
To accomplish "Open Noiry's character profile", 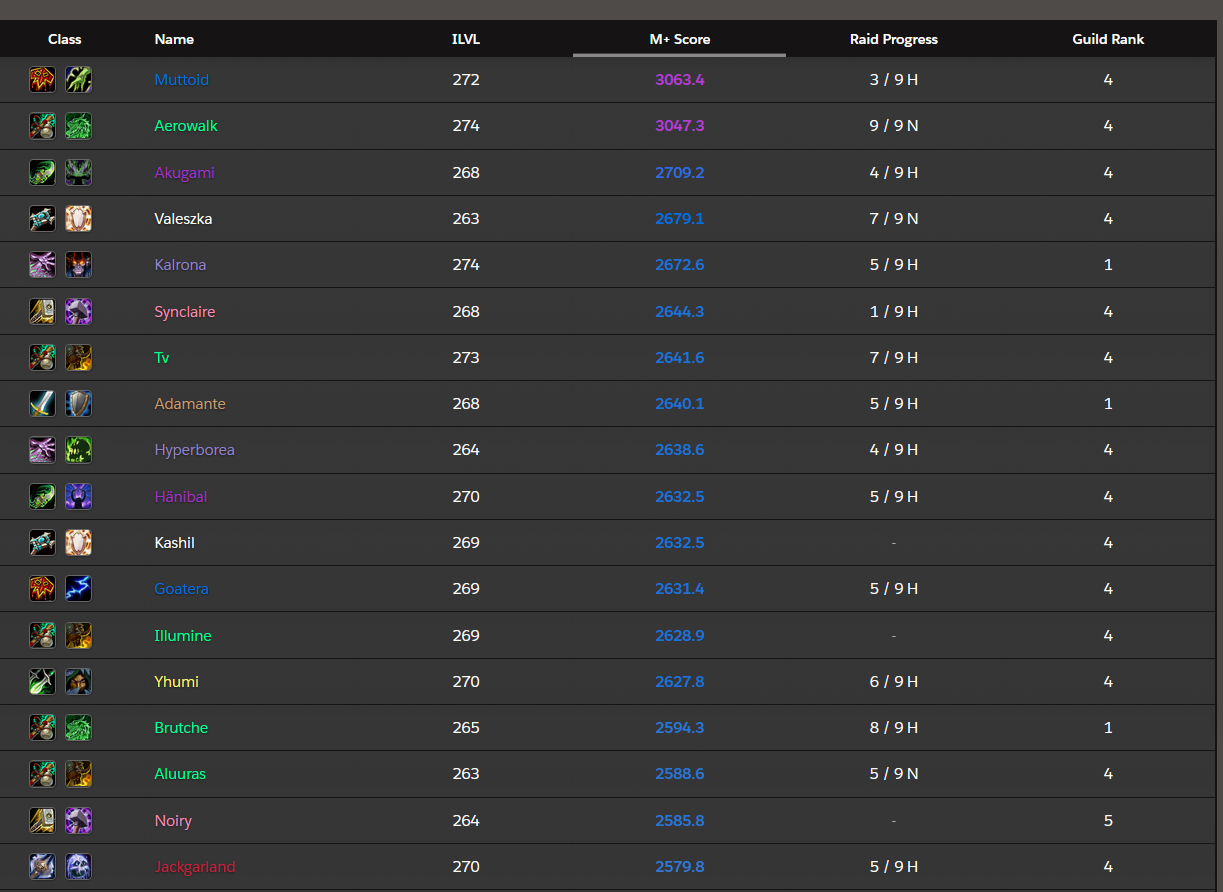I will click(173, 820).
